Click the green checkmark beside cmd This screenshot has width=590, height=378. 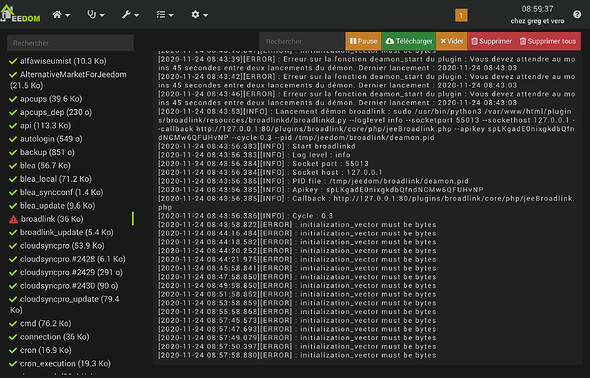pyautogui.click(x=13, y=324)
